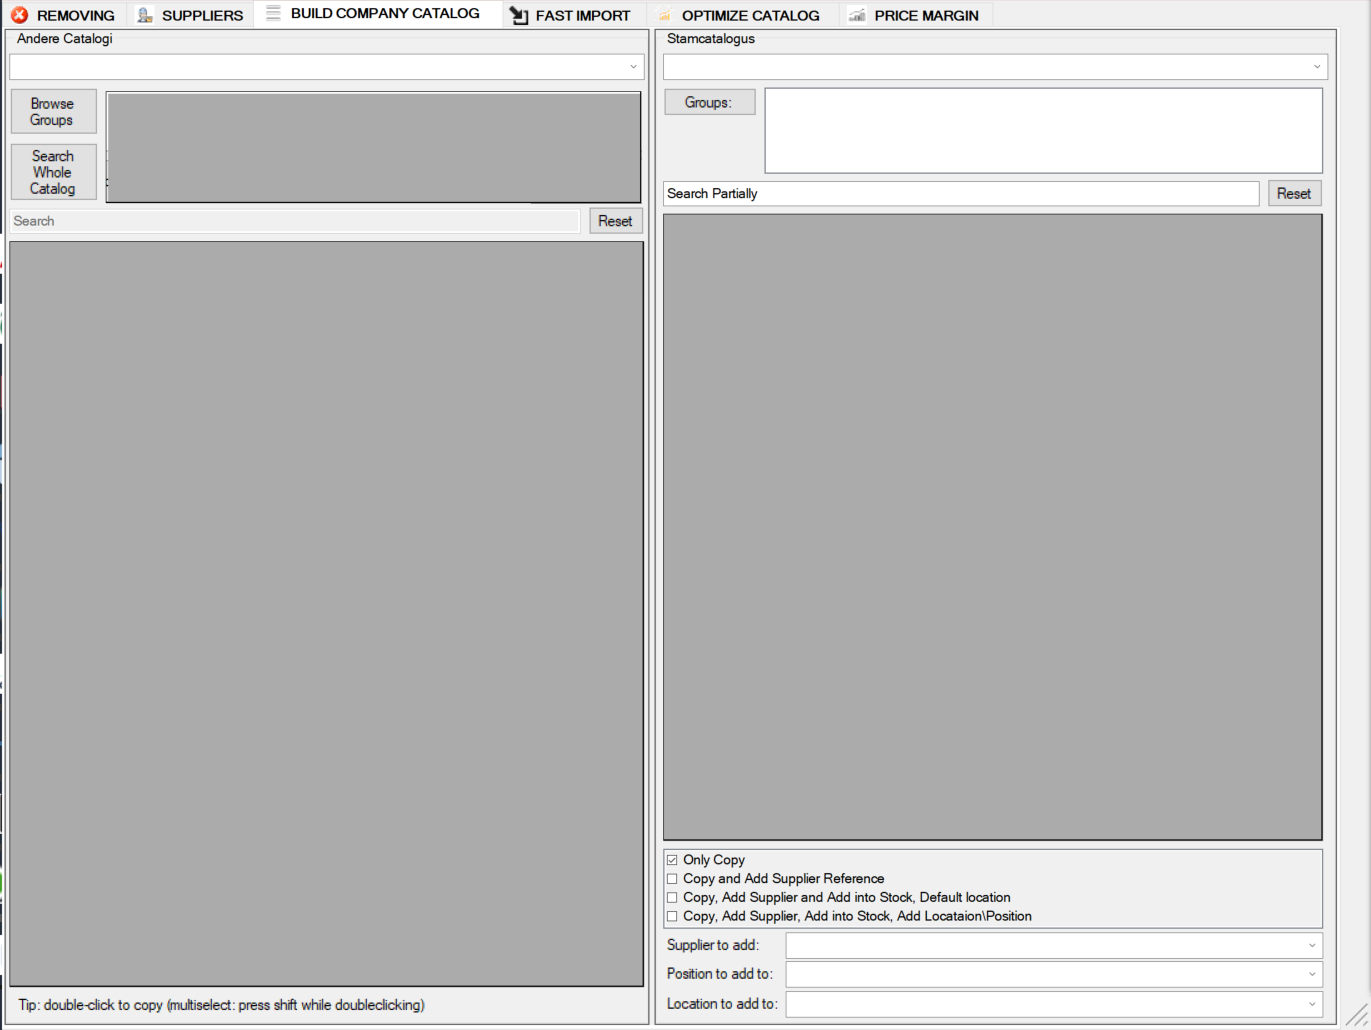This screenshot has width=1371, height=1030.
Task: Go to the FAST IMPORT tab
Action: 573,15
